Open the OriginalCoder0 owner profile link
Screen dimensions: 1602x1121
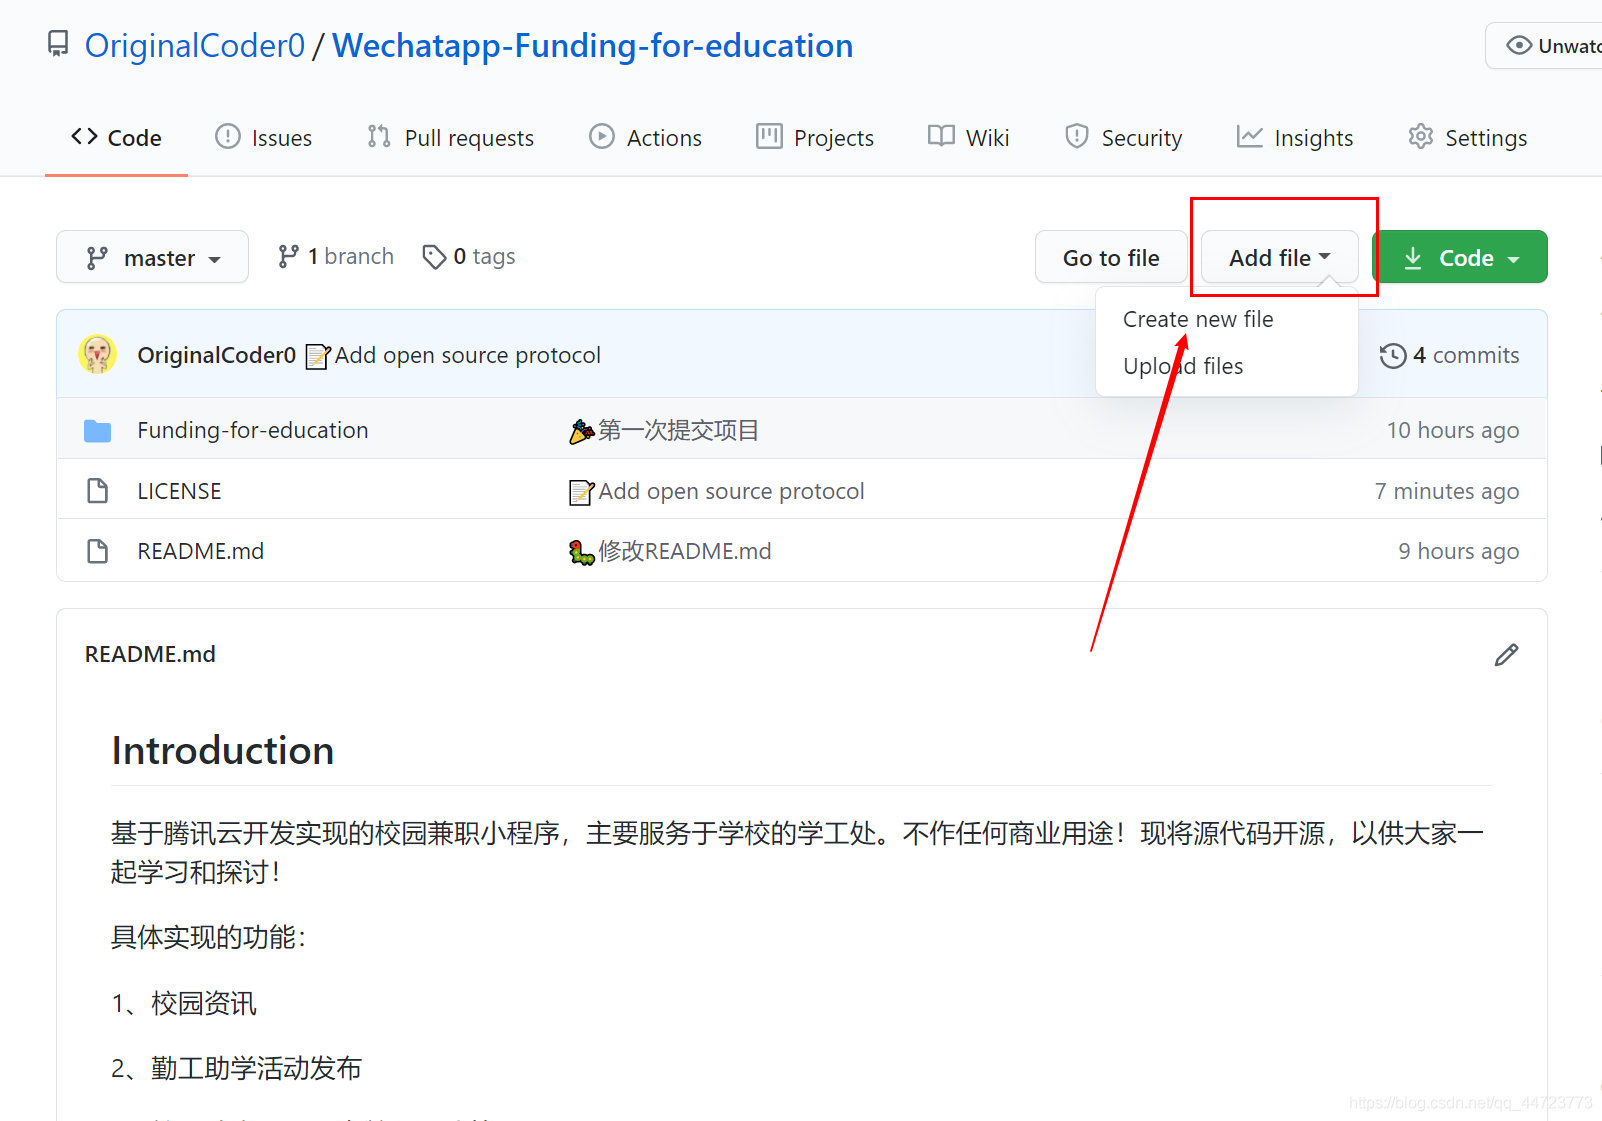coord(195,46)
